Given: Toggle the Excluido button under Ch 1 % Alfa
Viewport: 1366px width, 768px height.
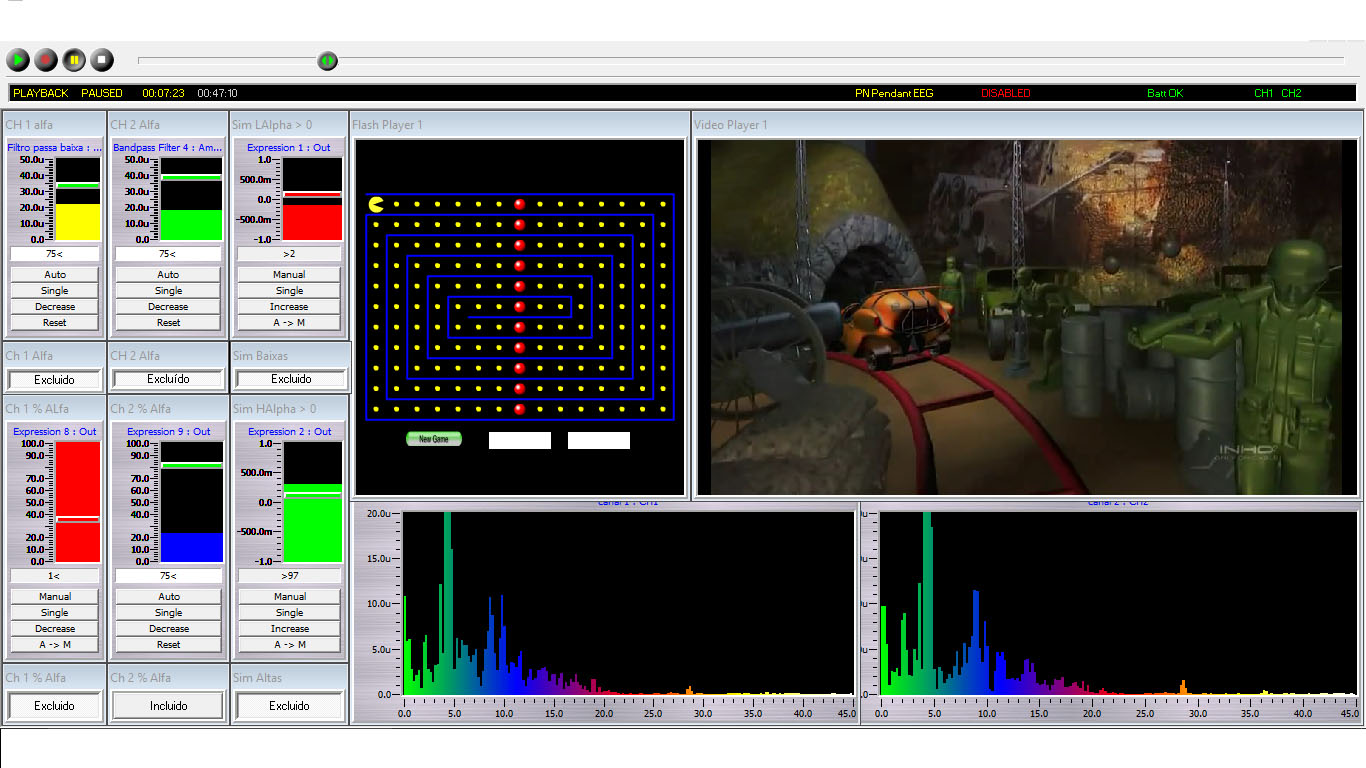Looking at the screenshot, I should (55, 705).
